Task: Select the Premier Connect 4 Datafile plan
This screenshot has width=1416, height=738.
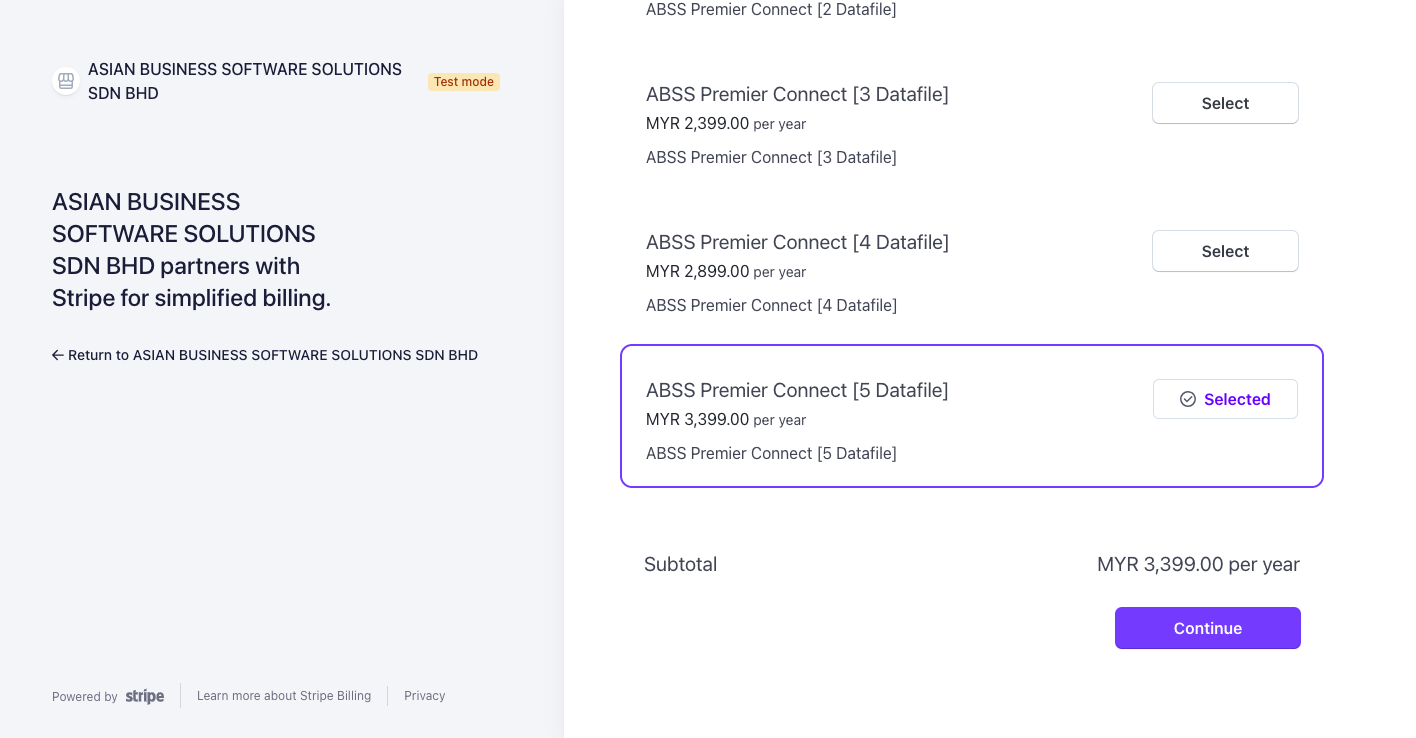Action: coord(1225,251)
